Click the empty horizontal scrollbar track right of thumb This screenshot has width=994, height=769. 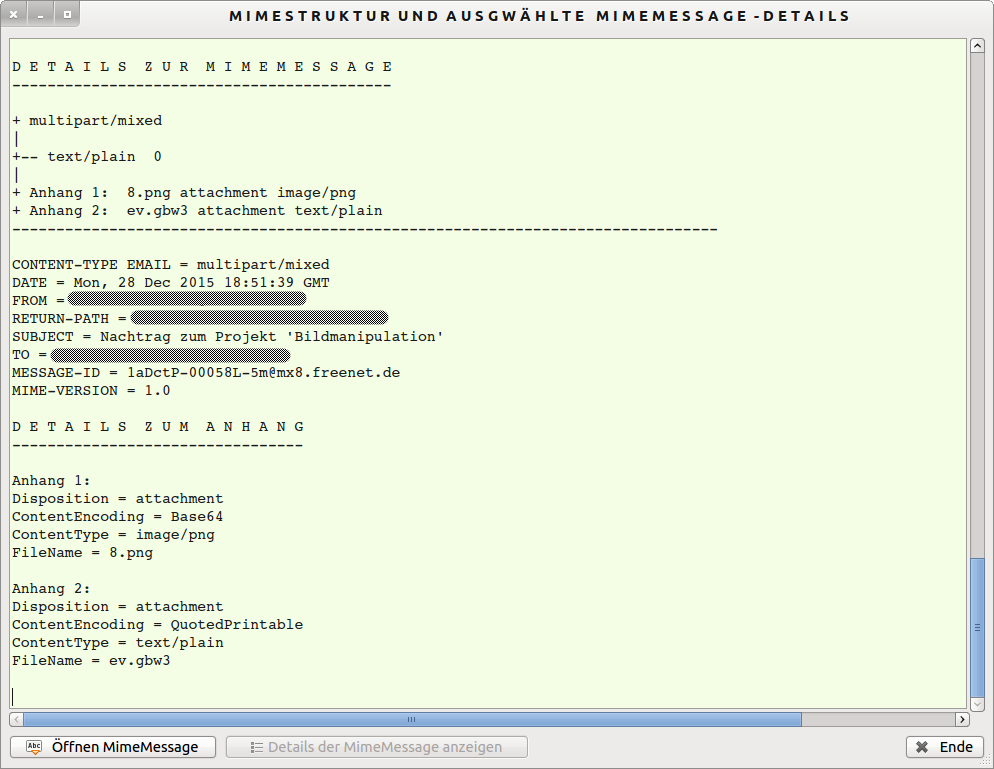point(877,719)
